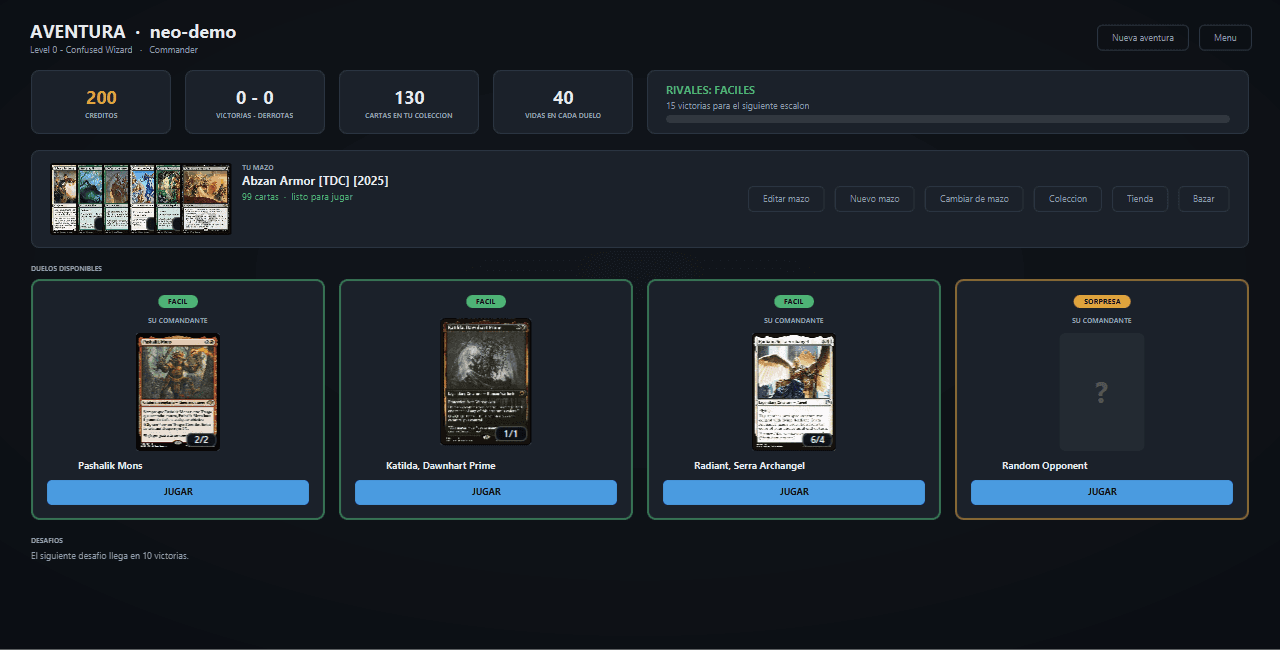Play against Radiant, Serra Archangel
Screen dimensions: 1280x650
tap(794, 492)
